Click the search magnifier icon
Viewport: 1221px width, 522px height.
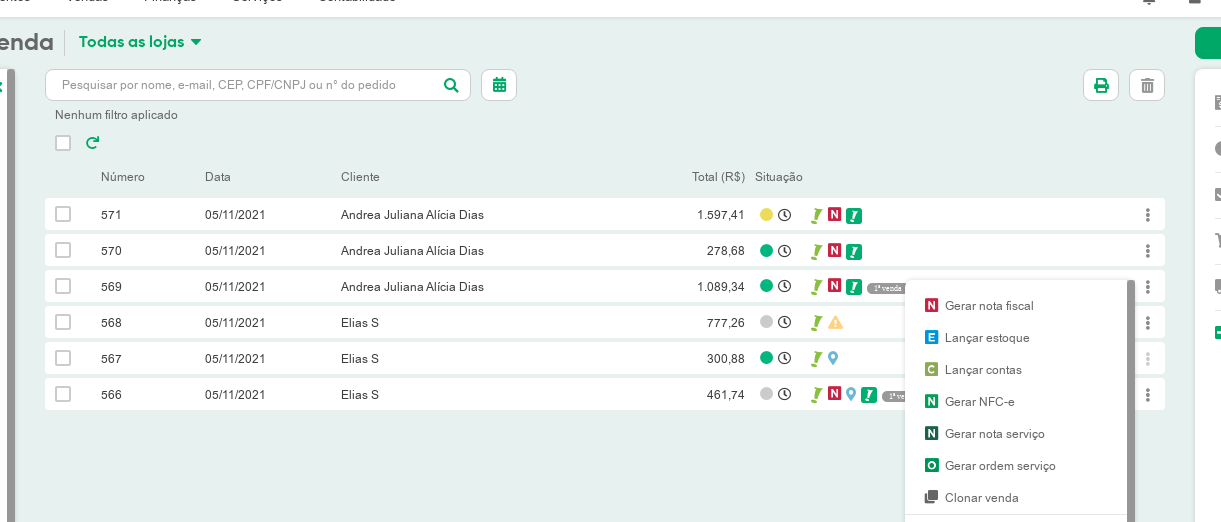pos(451,85)
